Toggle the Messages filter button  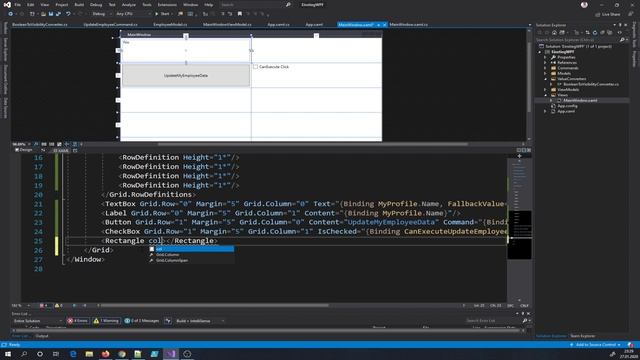coord(141,321)
